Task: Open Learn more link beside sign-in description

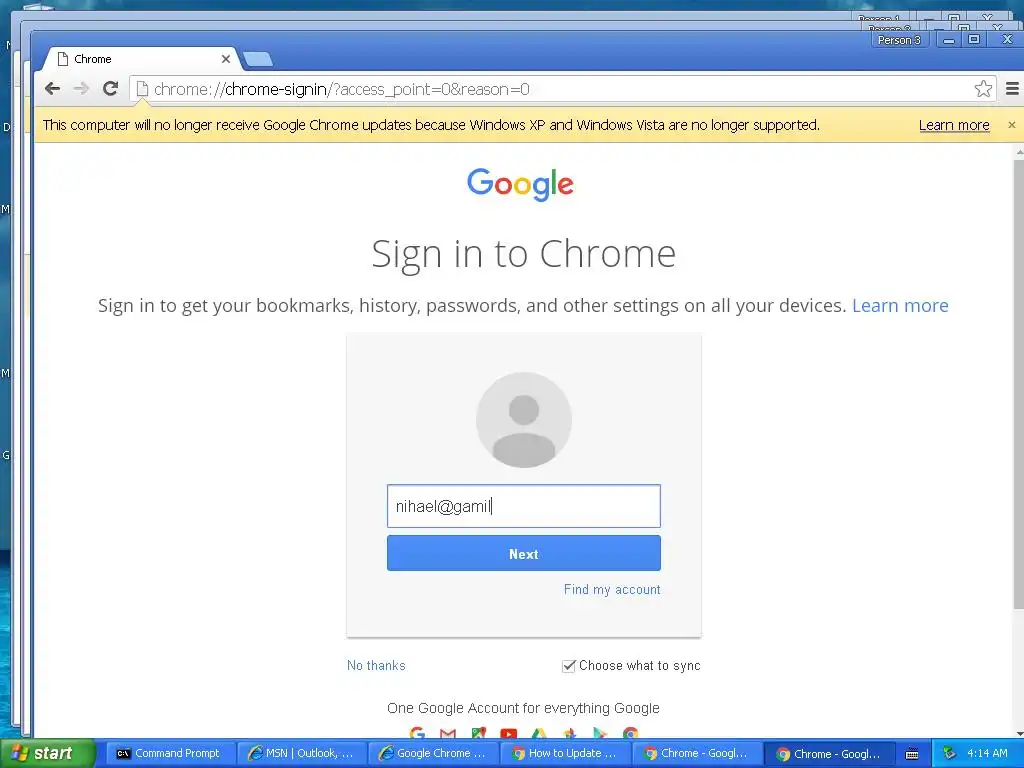Action: point(900,306)
